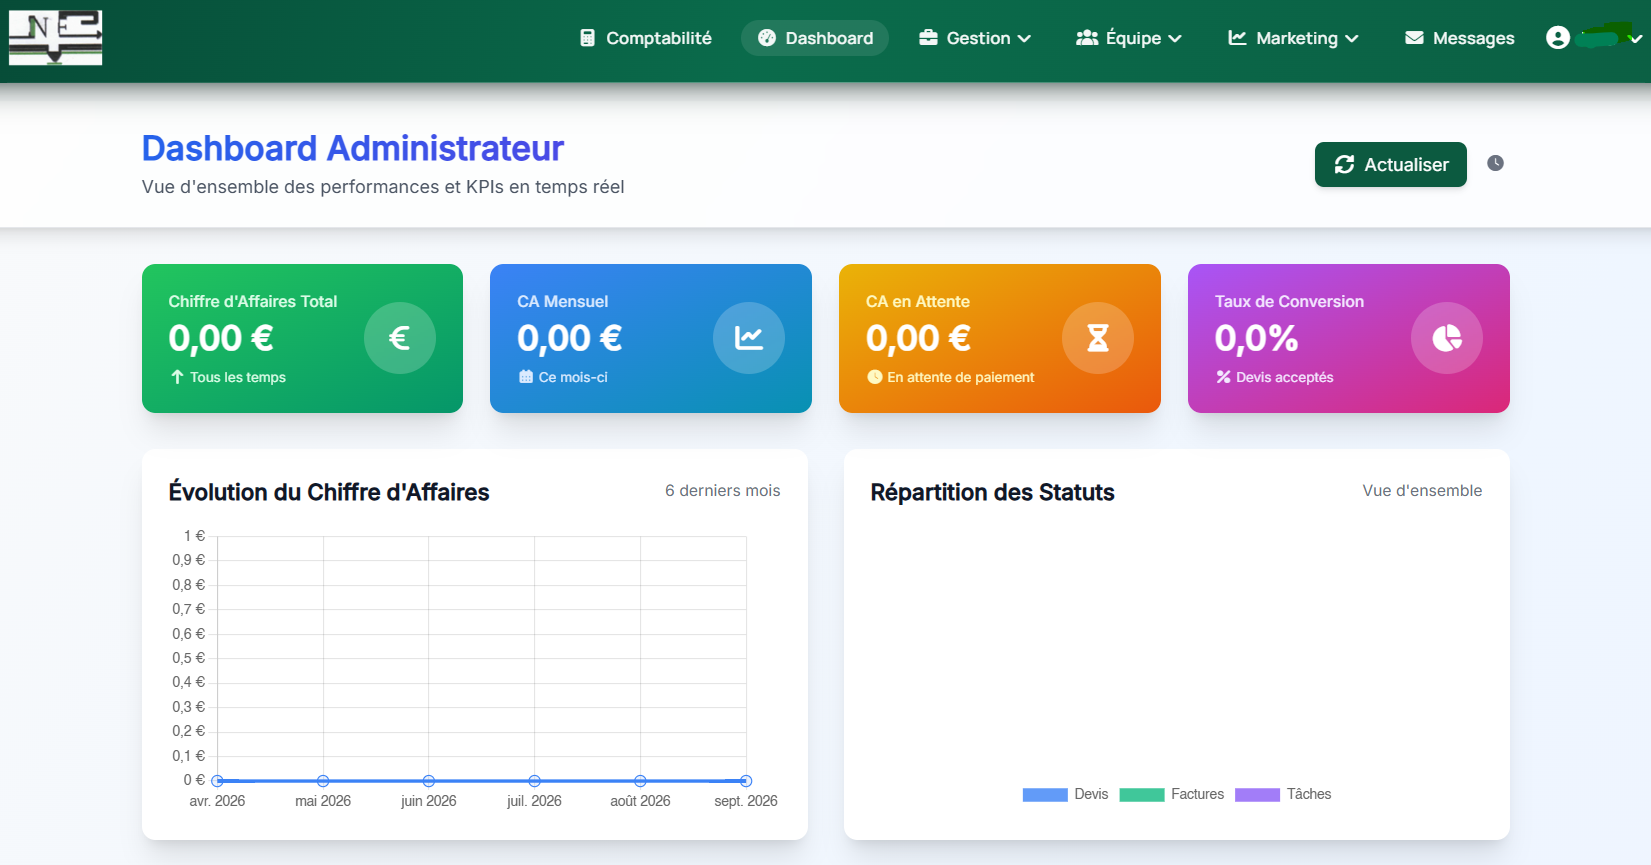This screenshot has height=865, width=1651.
Task: Click the line chart icon on CA Mensuel card
Action: click(749, 338)
